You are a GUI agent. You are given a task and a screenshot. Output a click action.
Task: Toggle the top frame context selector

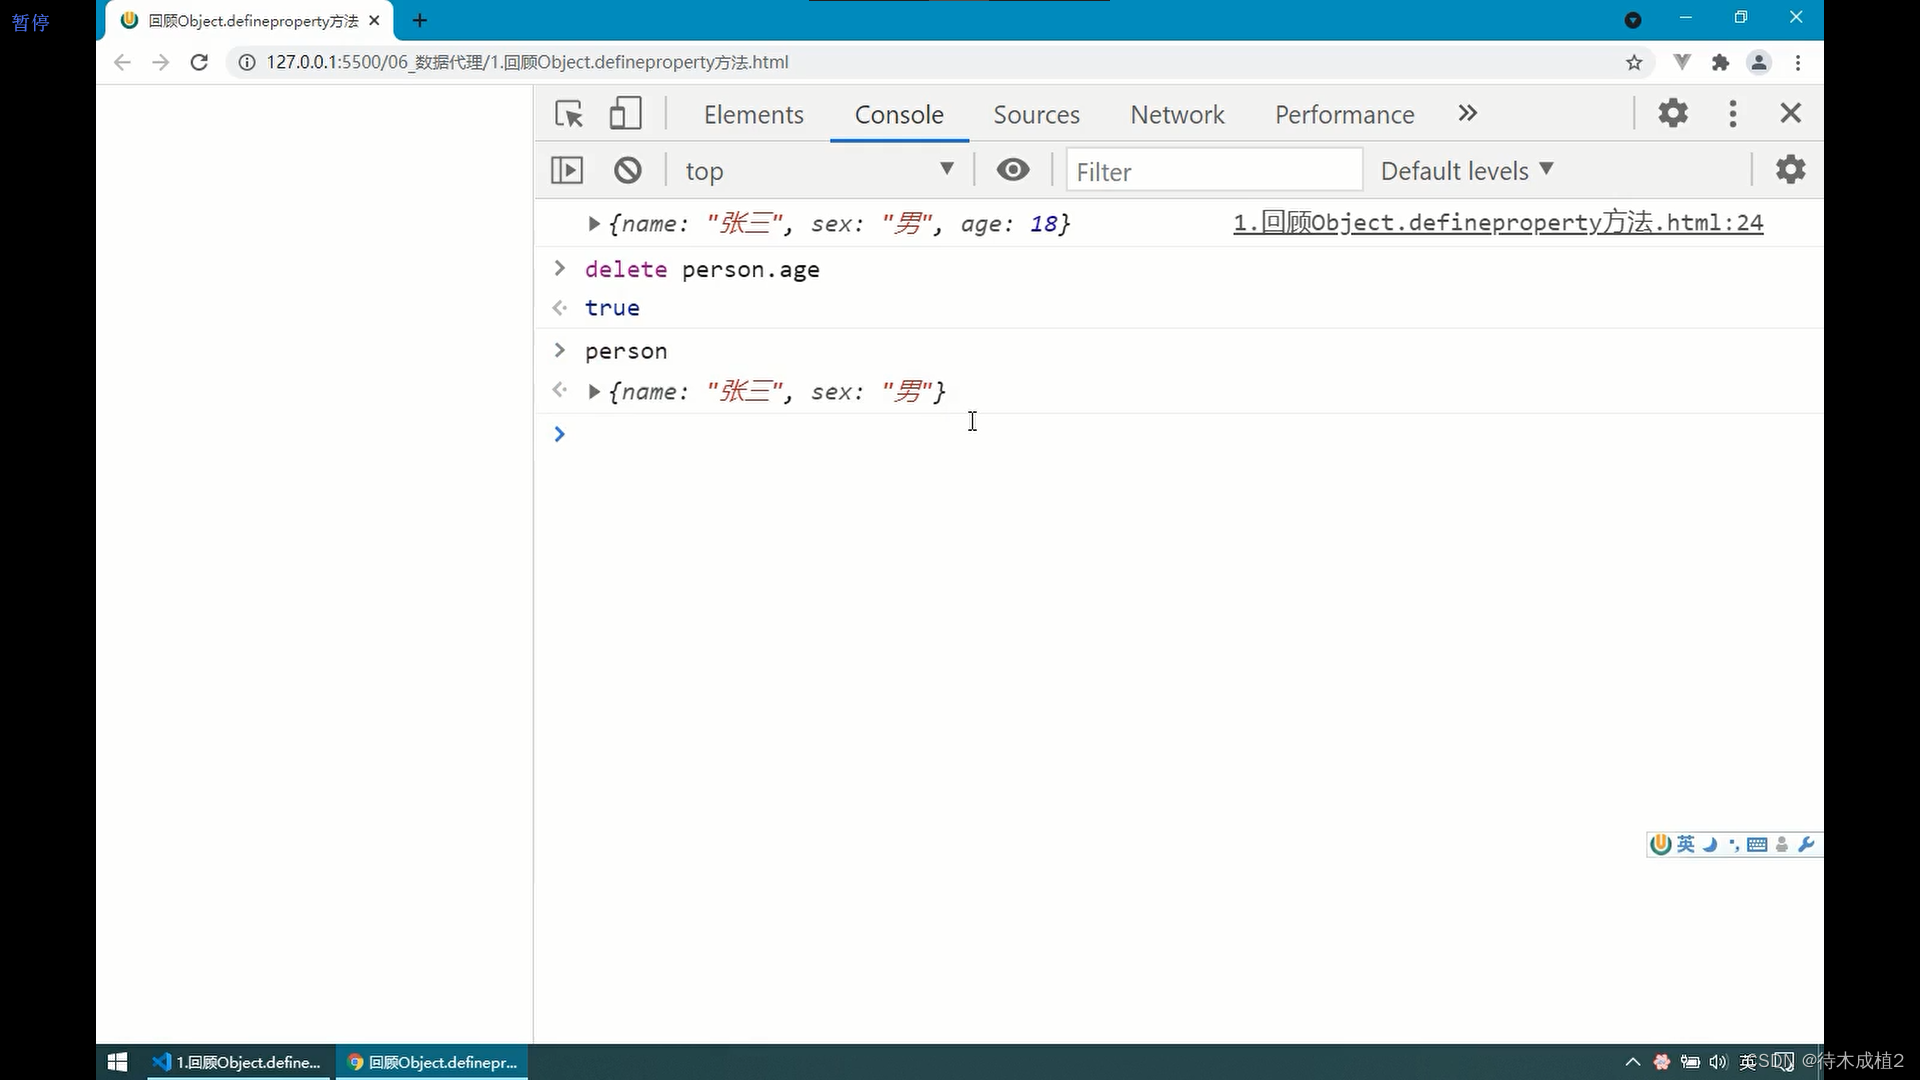(x=819, y=169)
